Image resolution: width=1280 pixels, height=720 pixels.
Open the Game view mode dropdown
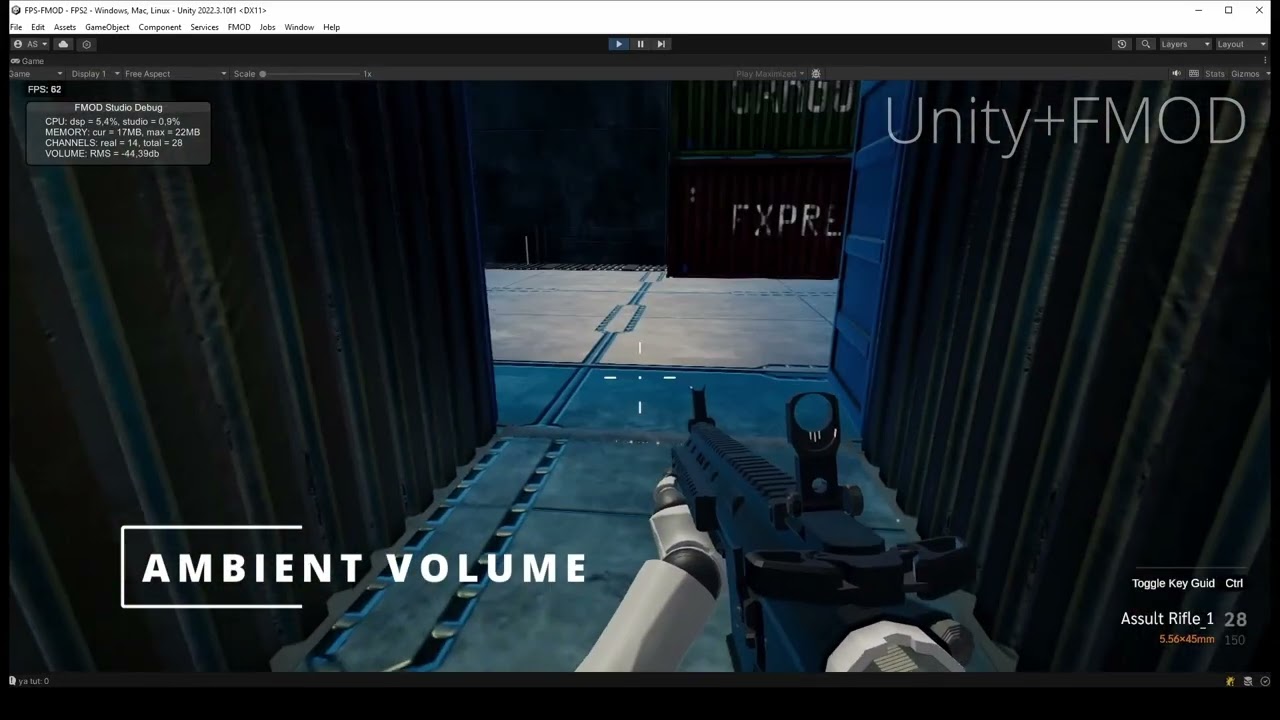(36, 74)
